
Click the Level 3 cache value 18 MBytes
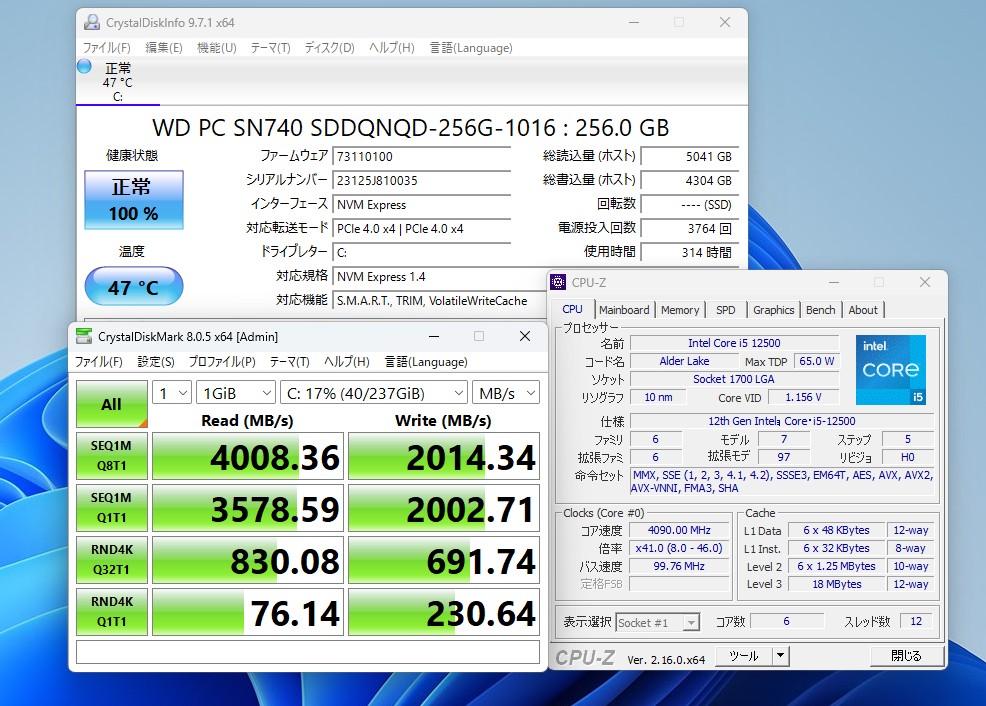pyautogui.click(x=836, y=584)
